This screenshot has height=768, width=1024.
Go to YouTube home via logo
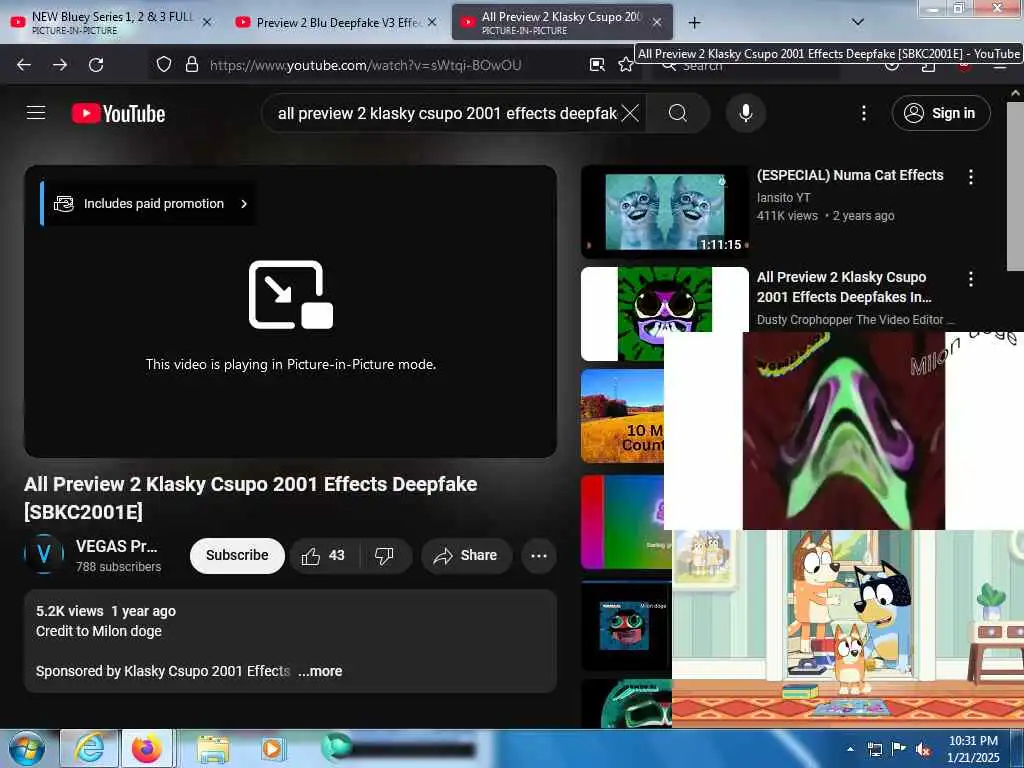118,114
